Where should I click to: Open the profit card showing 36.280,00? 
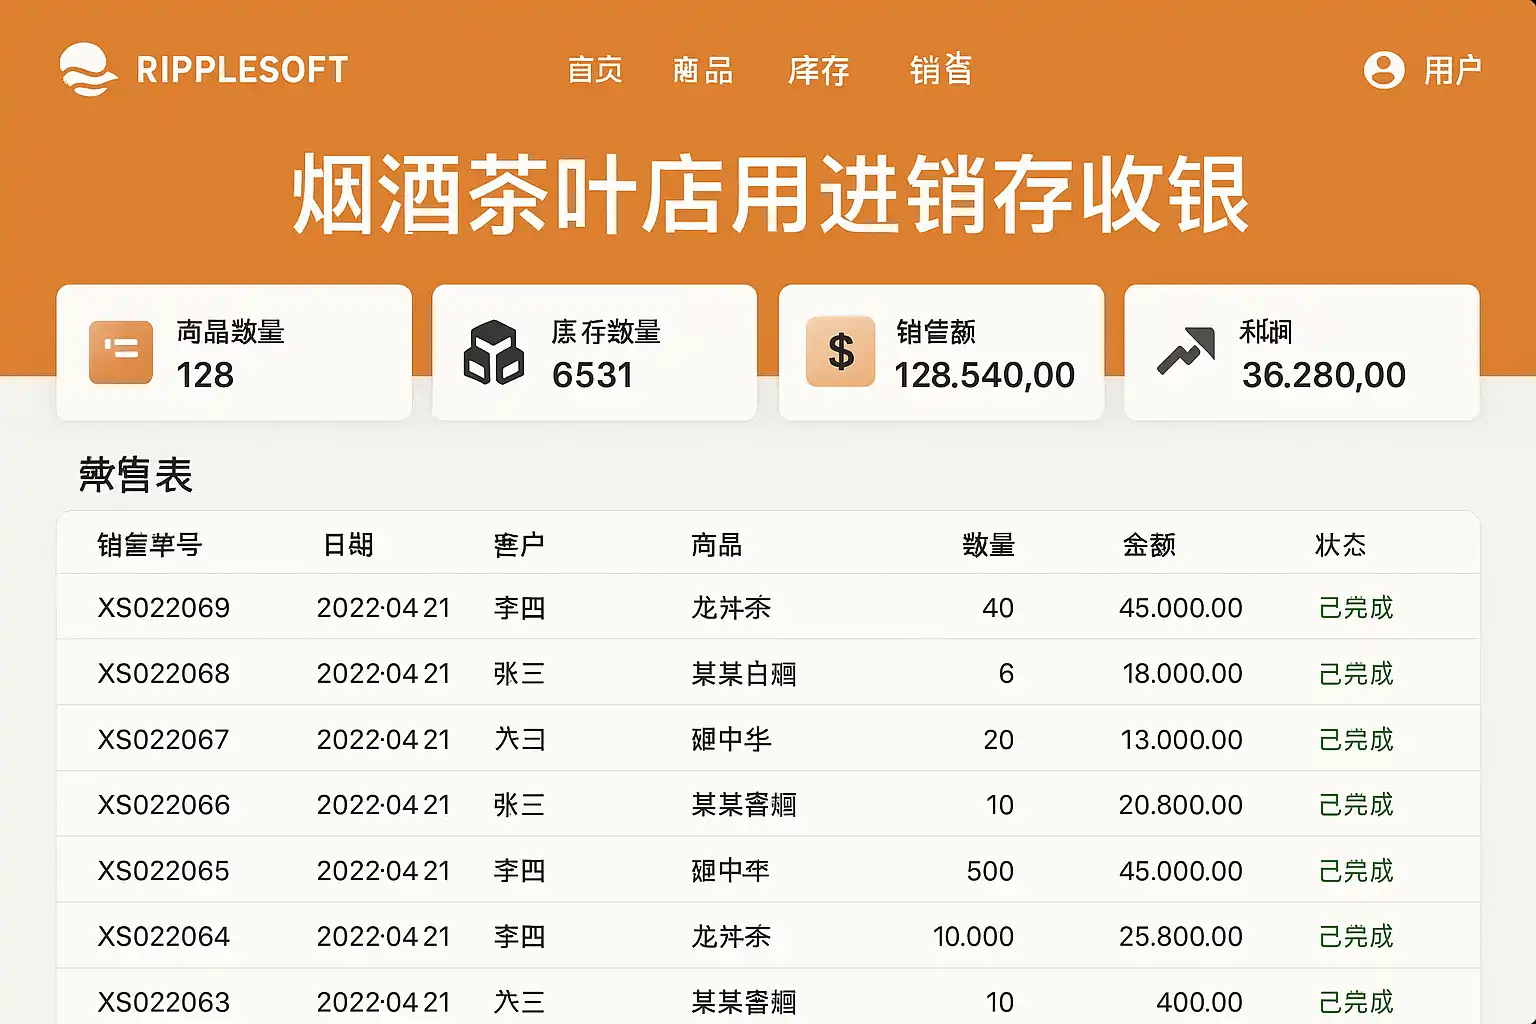point(1302,352)
